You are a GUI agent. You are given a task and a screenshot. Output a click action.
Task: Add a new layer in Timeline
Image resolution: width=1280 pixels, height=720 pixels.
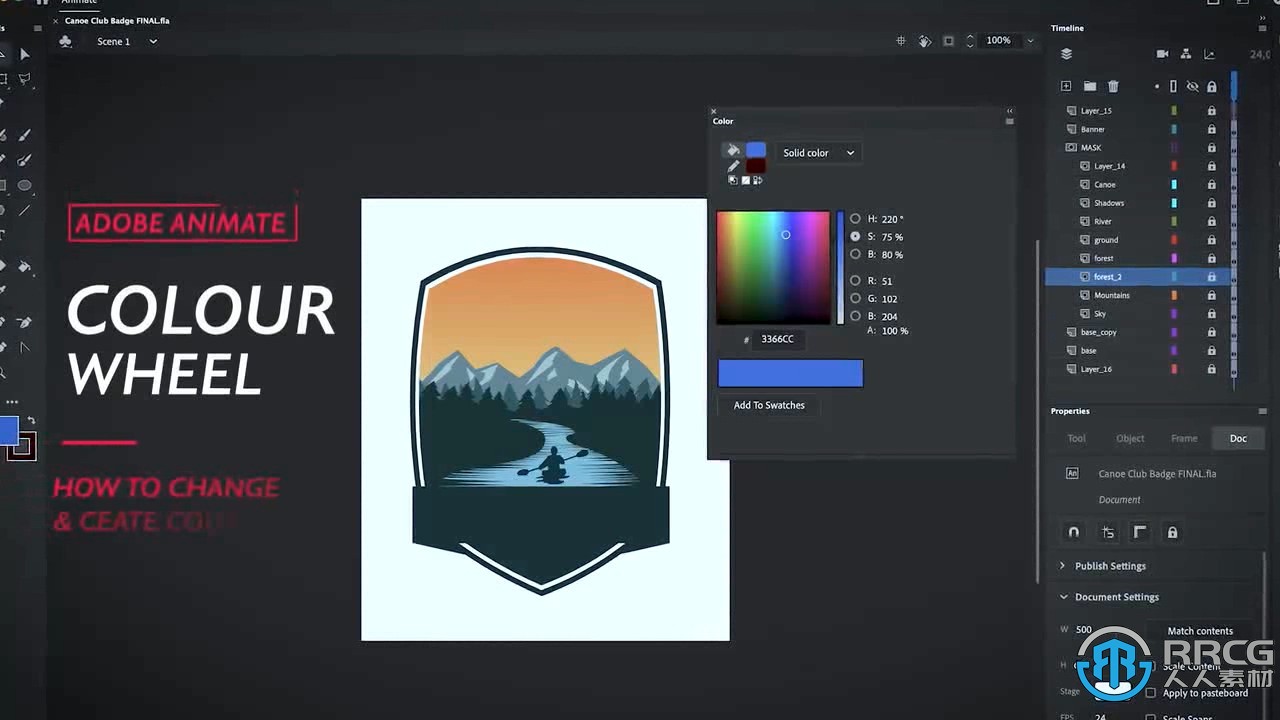coord(1066,86)
